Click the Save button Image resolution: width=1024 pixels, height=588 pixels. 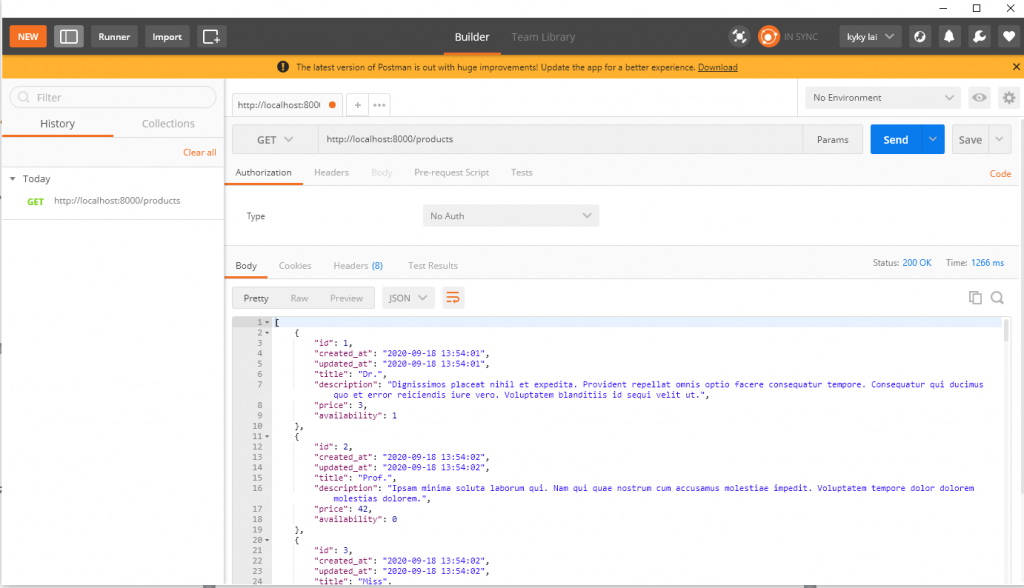click(x=970, y=139)
